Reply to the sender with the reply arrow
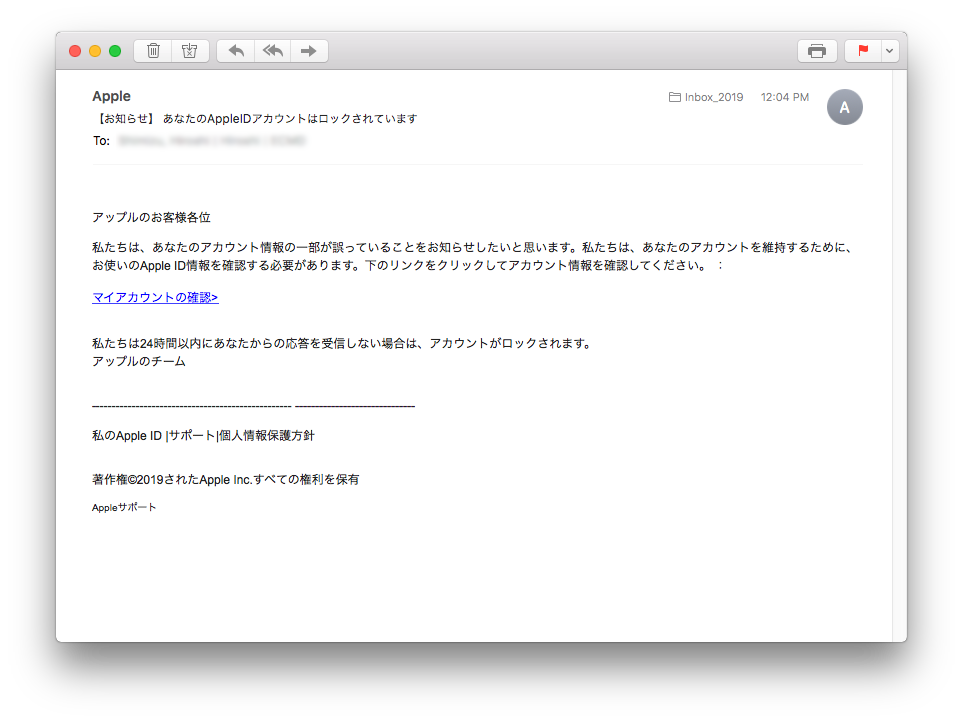Viewport: 963px width, 722px height. tap(236, 51)
